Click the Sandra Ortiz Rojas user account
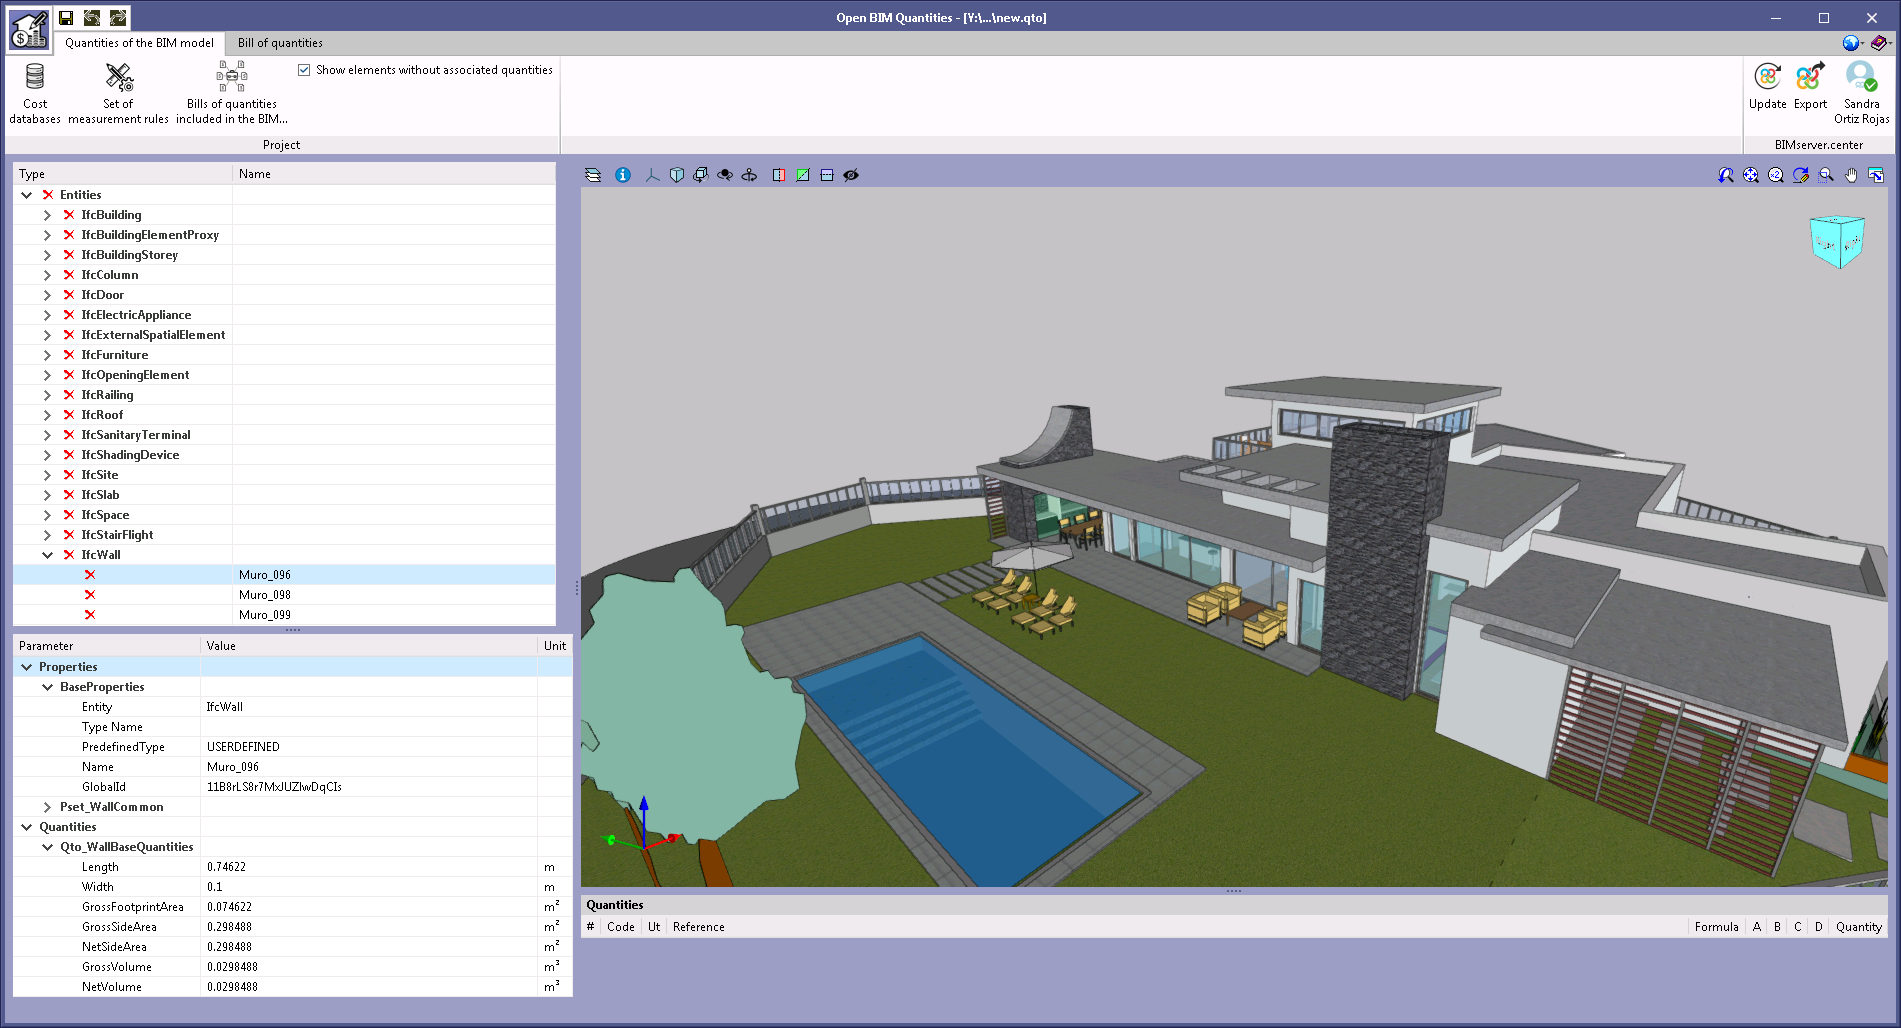1901x1028 pixels. coord(1861,93)
